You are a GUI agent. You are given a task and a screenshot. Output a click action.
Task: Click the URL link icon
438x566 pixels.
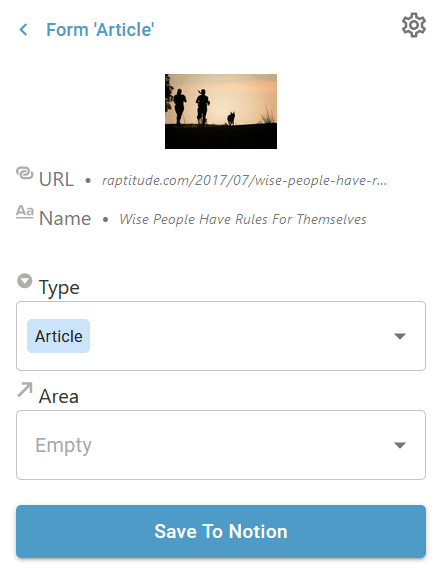[25, 173]
